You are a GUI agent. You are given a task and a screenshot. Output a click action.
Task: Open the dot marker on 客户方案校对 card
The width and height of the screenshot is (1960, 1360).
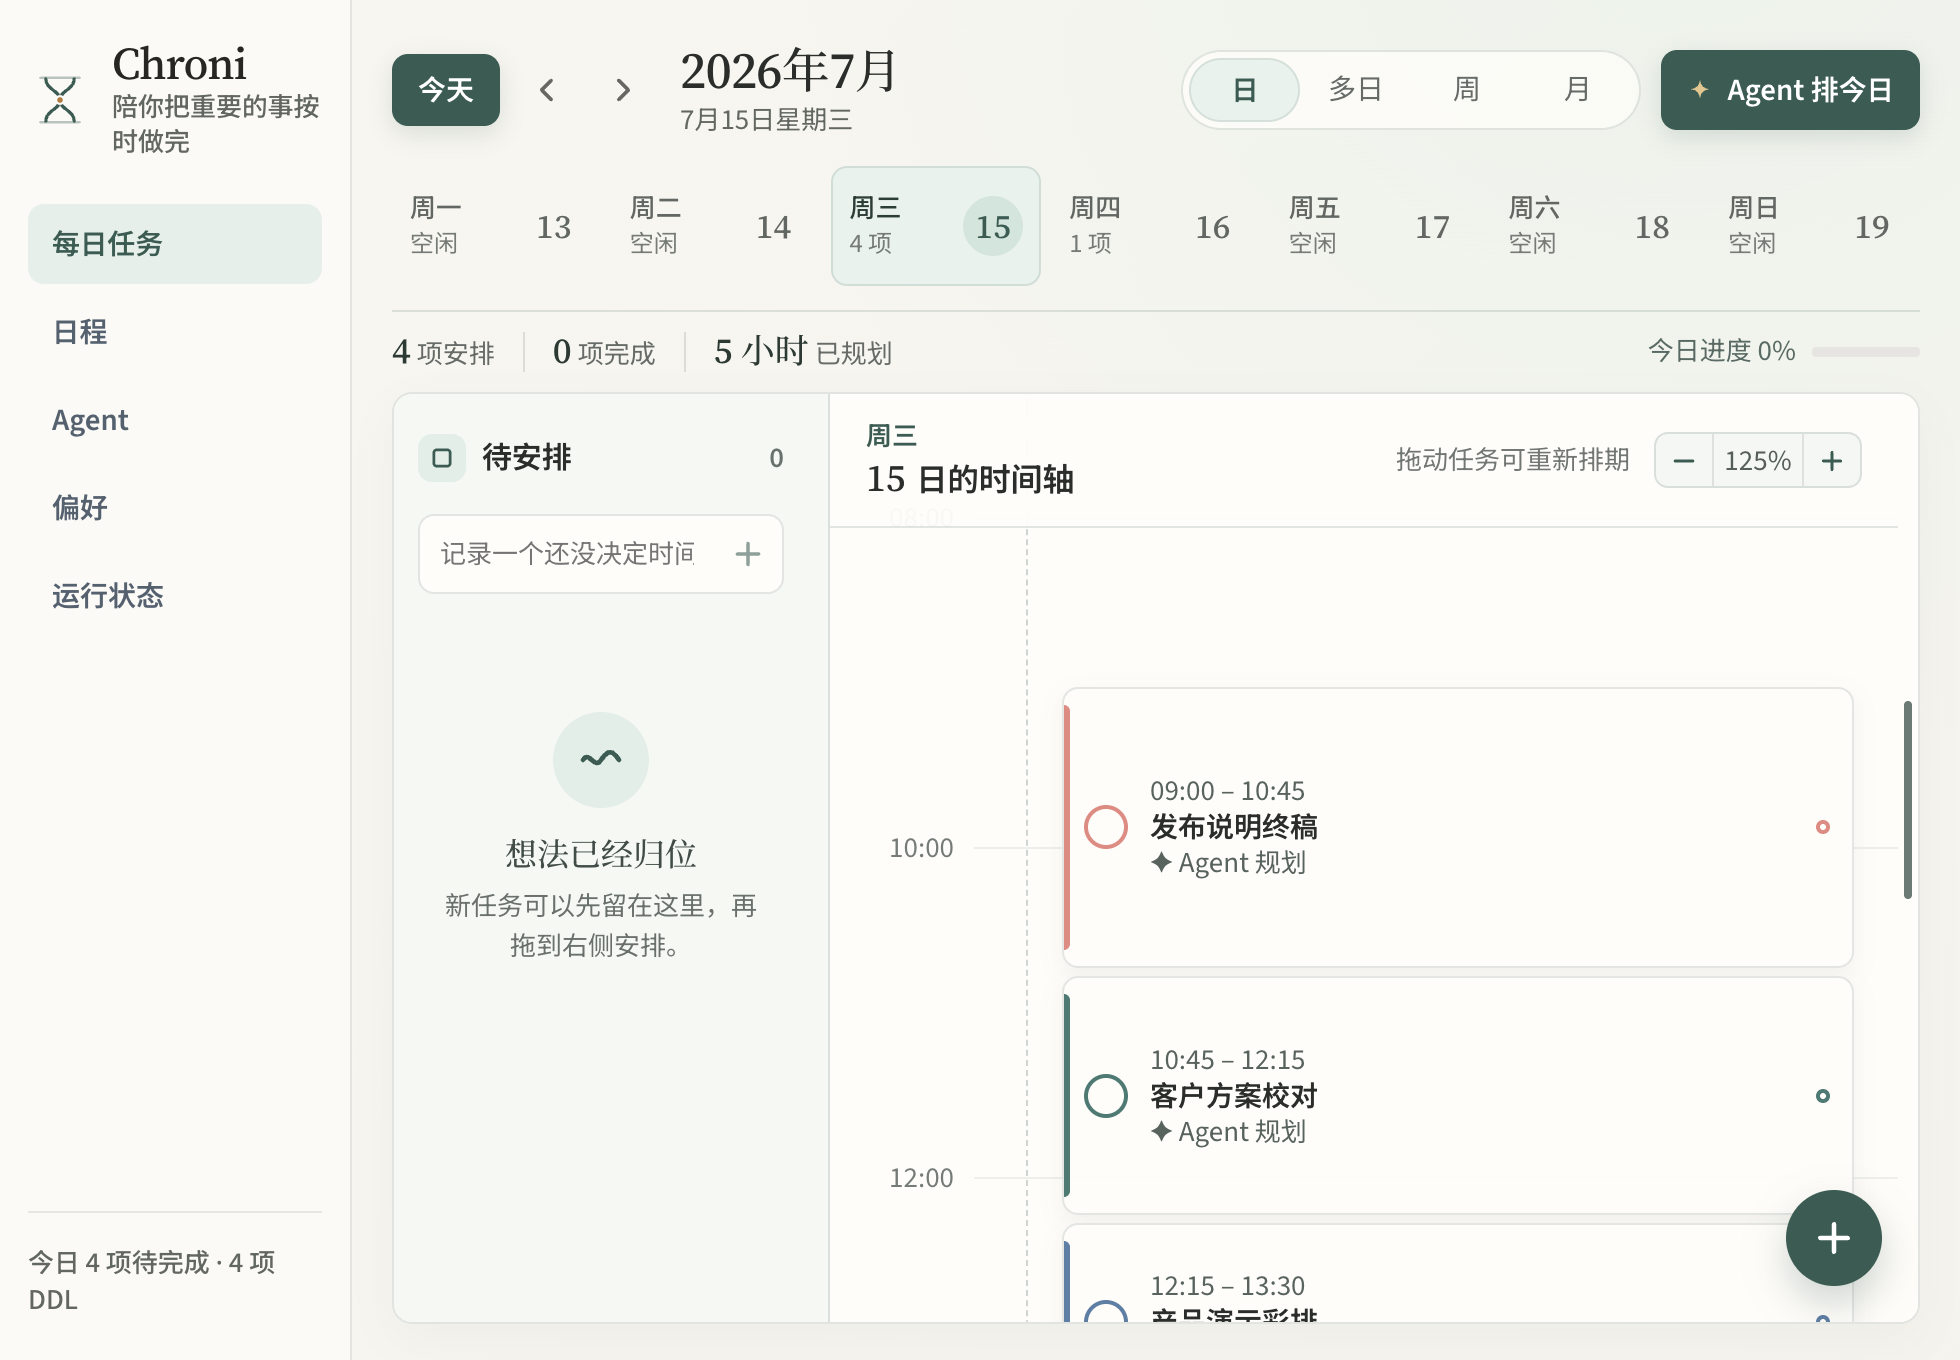1823,1096
